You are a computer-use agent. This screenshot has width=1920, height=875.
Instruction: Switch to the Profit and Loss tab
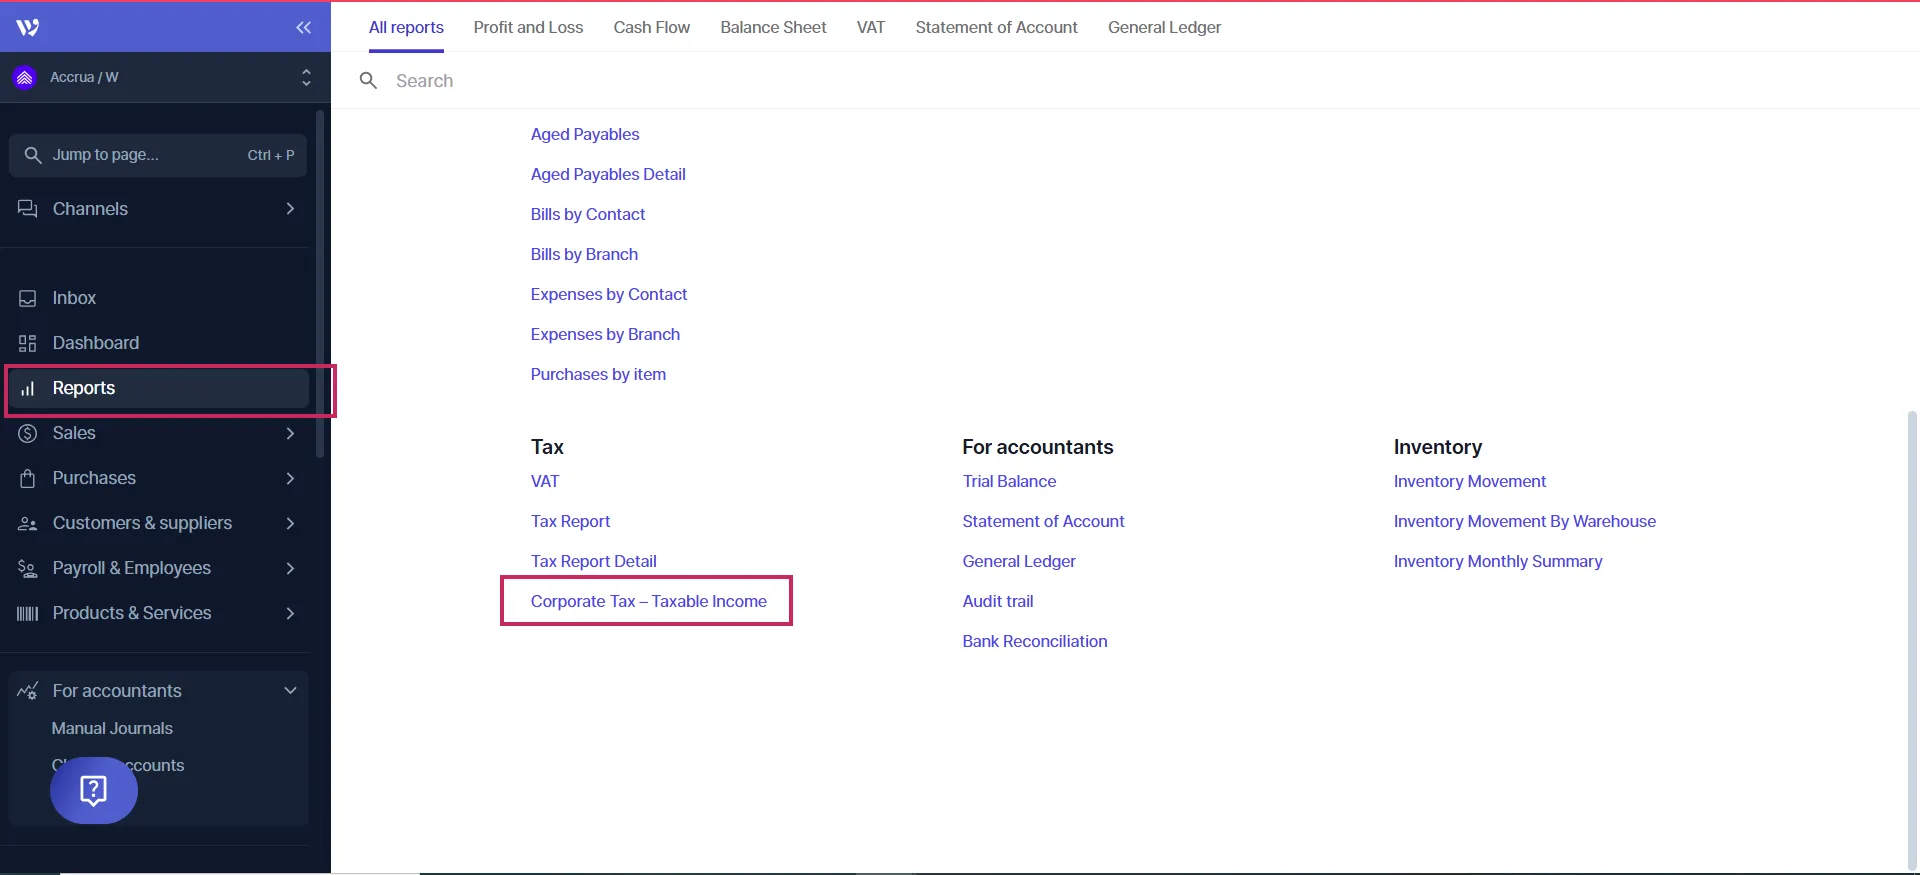[528, 27]
